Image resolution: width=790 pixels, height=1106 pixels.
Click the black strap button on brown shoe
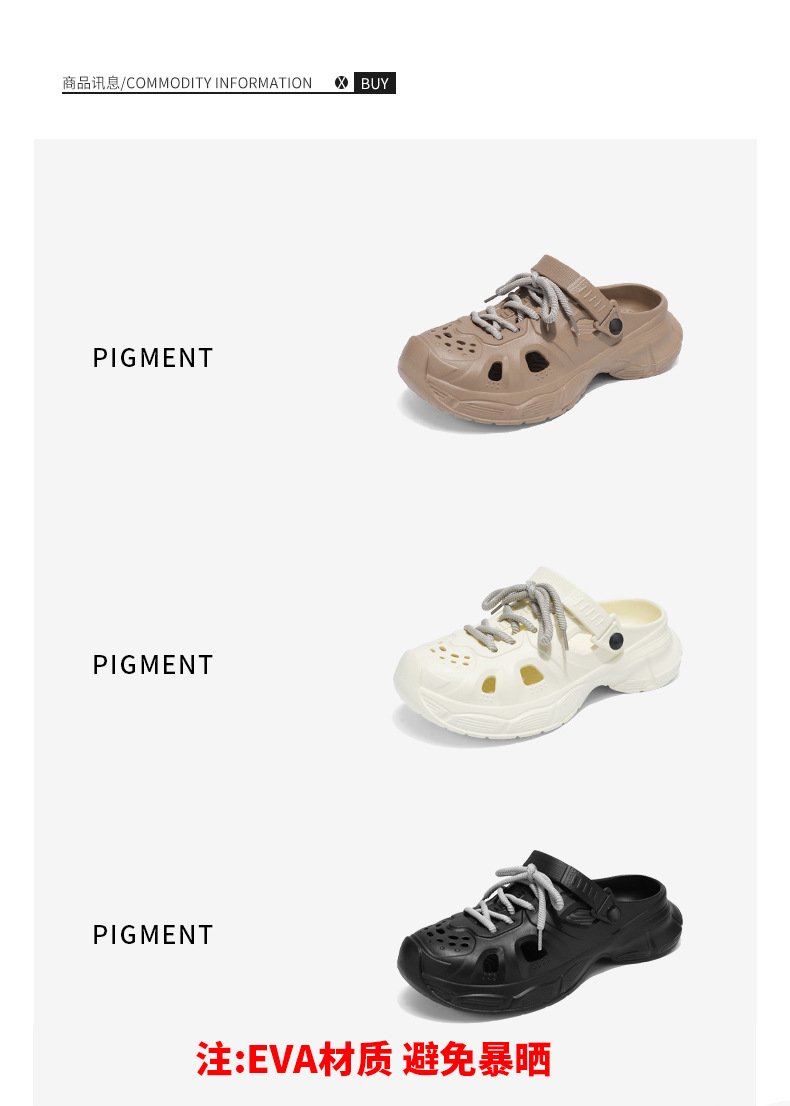point(615,326)
